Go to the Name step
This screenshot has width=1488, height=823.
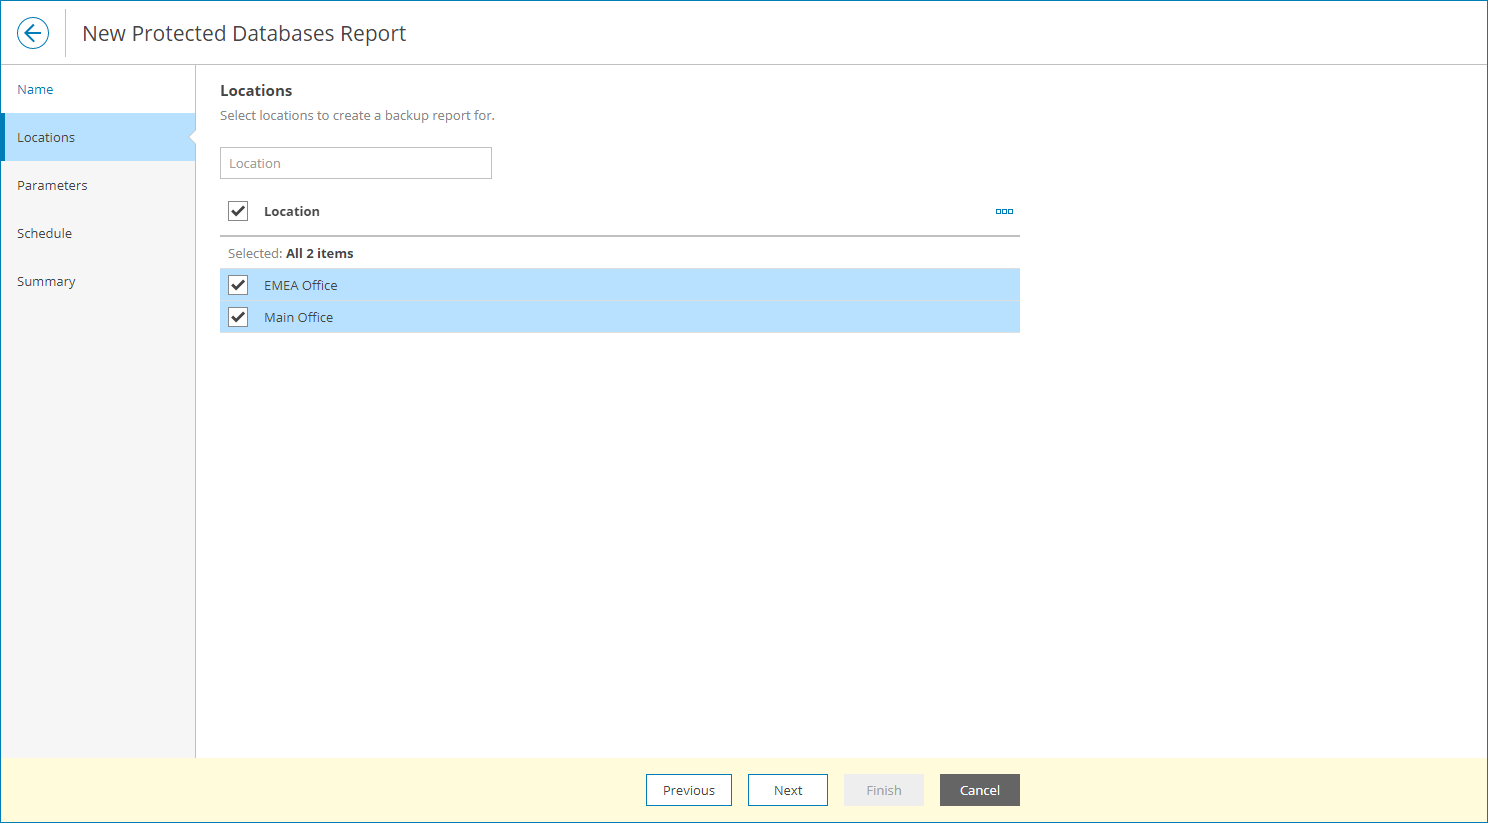click(x=35, y=89)
